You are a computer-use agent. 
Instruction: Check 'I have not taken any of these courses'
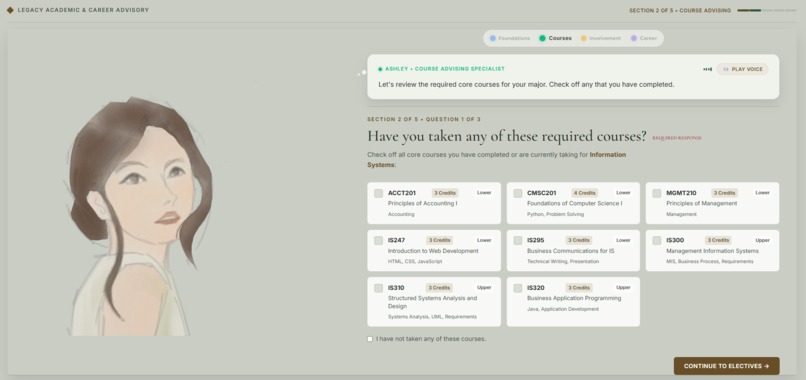(370, 339)
